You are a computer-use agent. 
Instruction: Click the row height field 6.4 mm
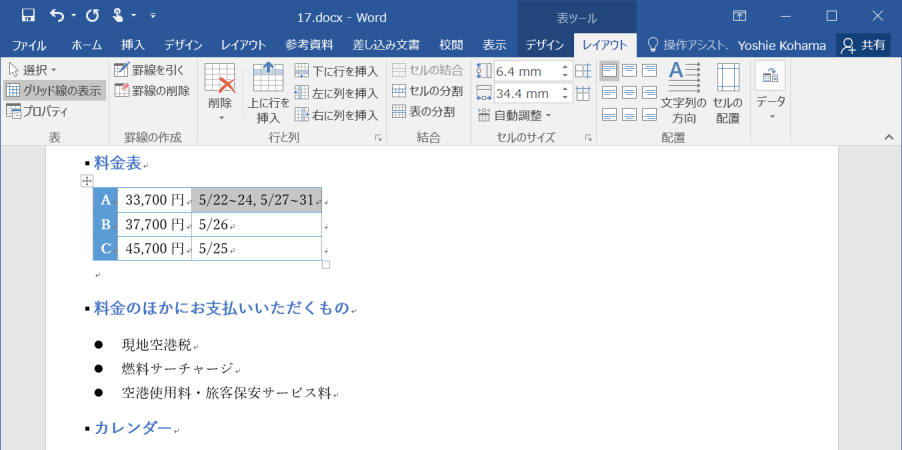pos(526,71)
